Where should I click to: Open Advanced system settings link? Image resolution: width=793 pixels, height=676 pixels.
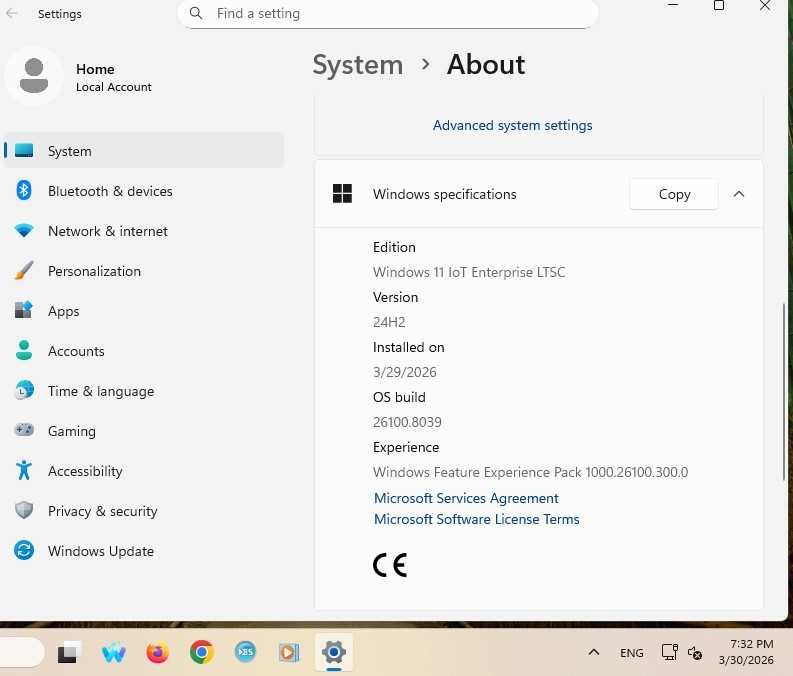coord(512,125)
